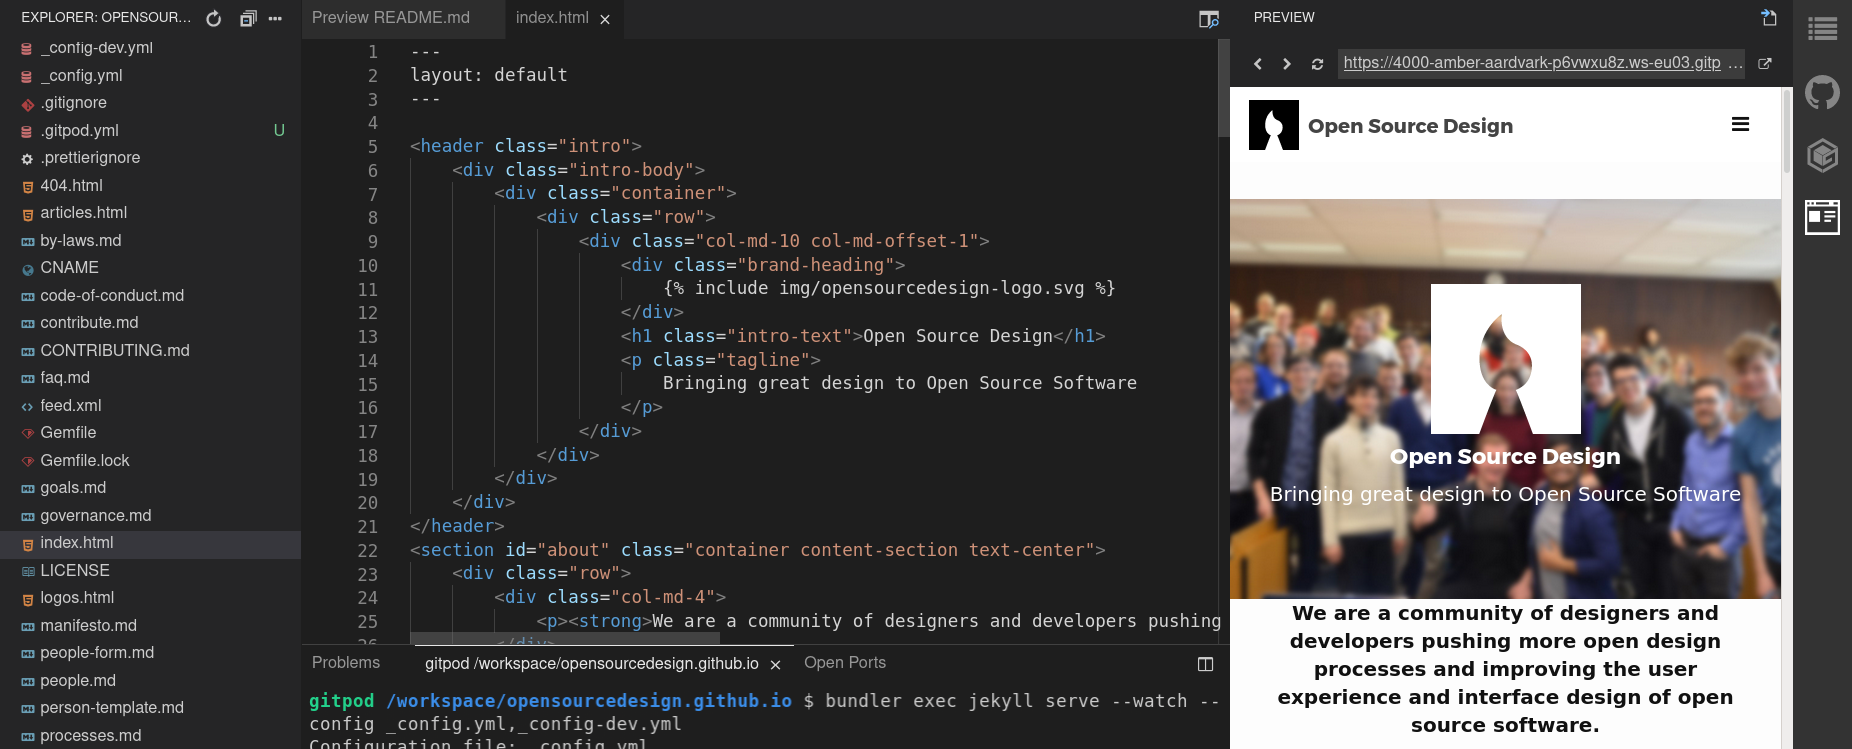Reload the preview page
The image size is (1852, 749).
pyautogui.click(x=1317, y=63)
